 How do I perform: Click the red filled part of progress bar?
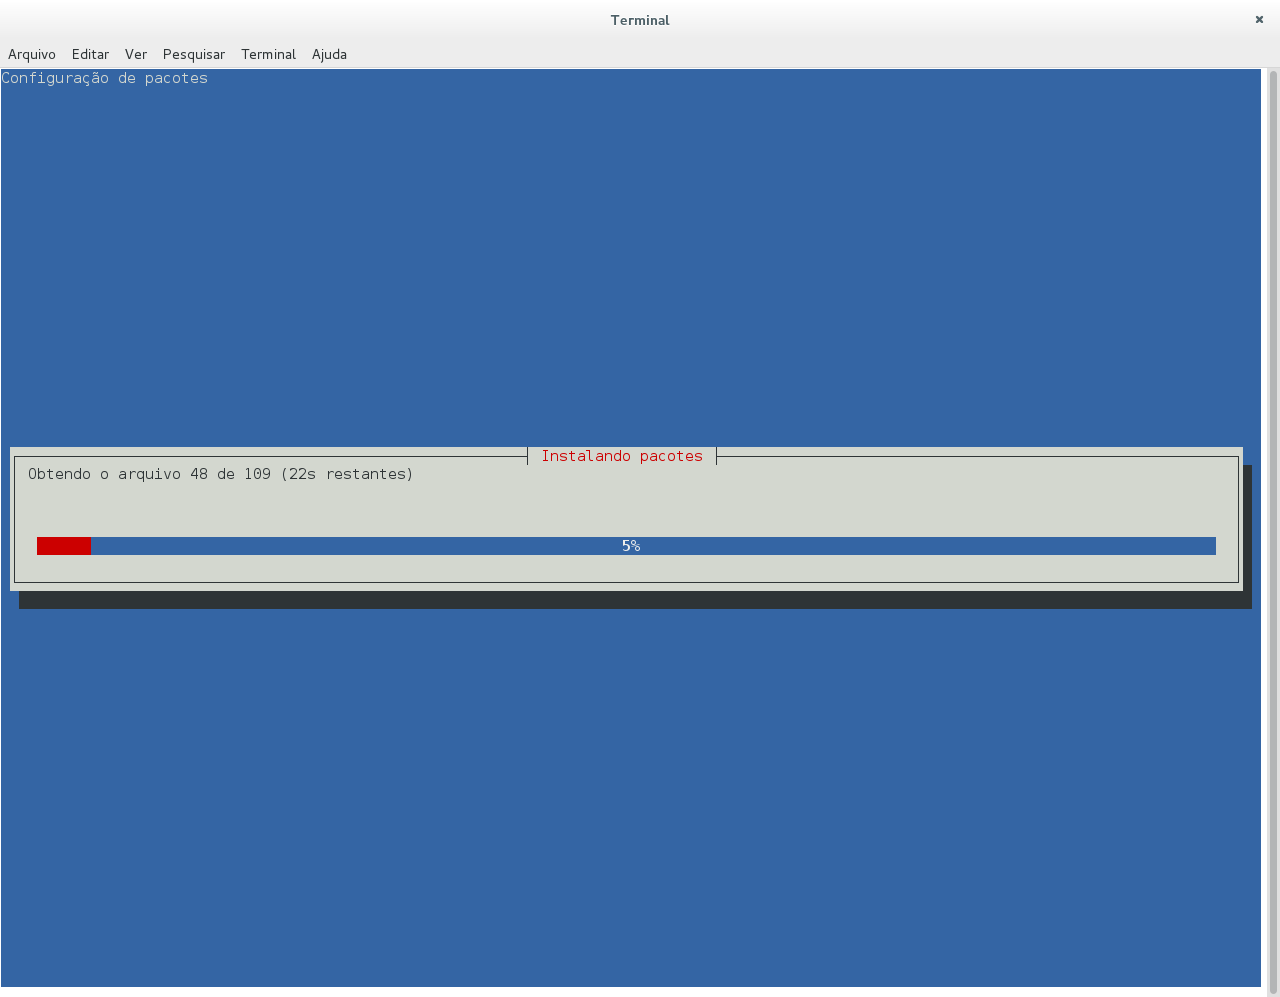pyautogui.click(x=64, y=546)
